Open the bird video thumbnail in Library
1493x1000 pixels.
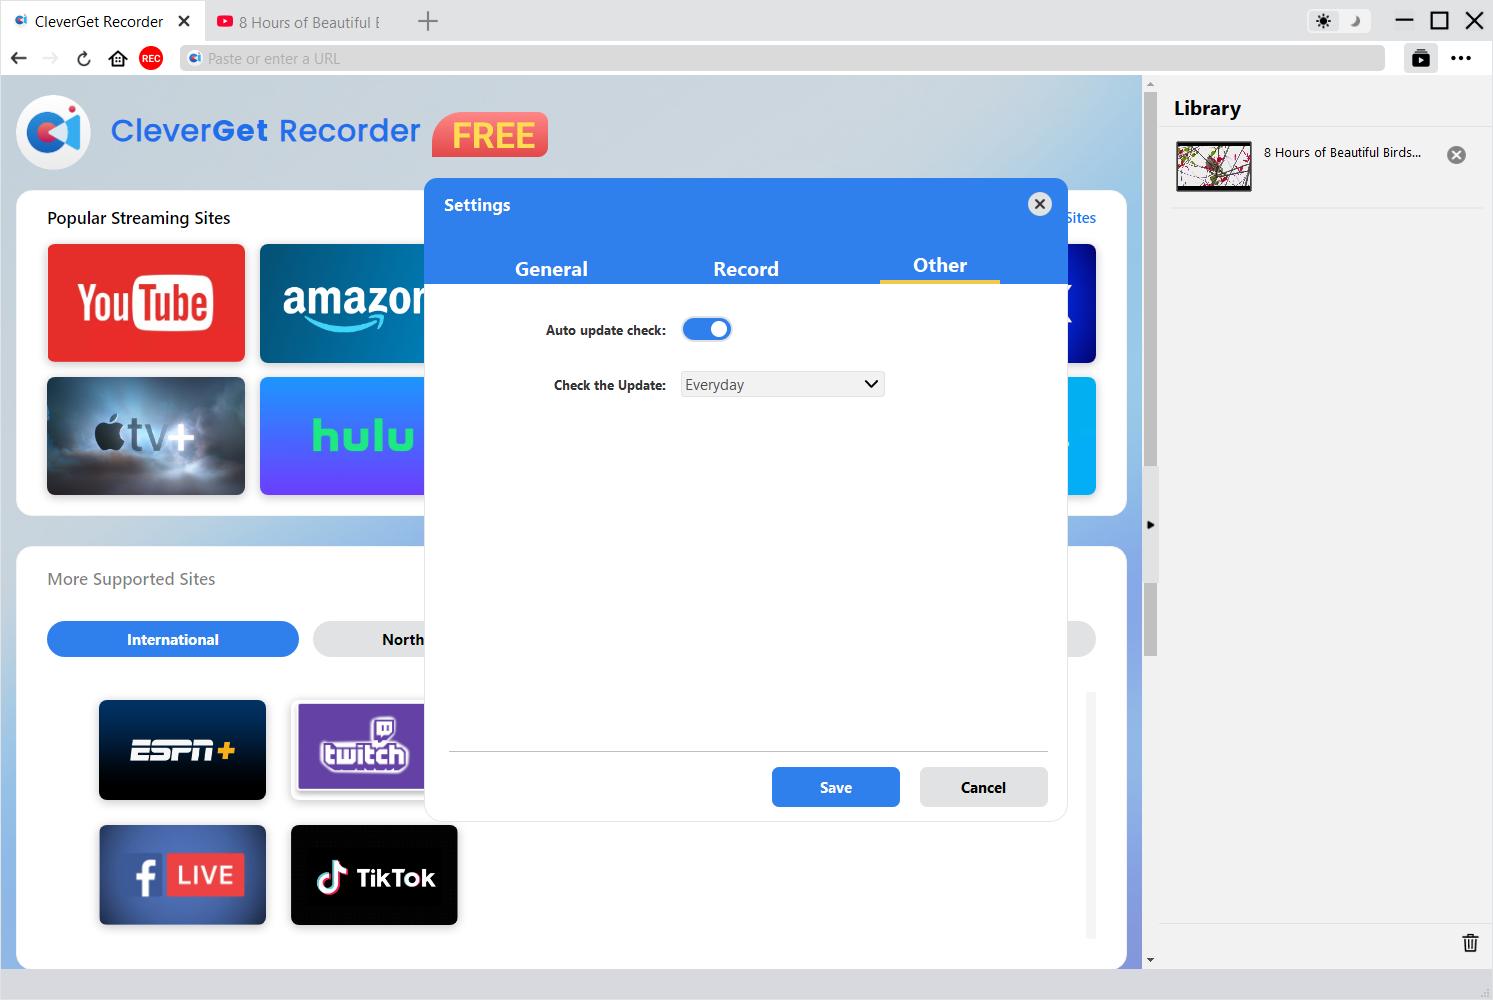click(1214, 166)
